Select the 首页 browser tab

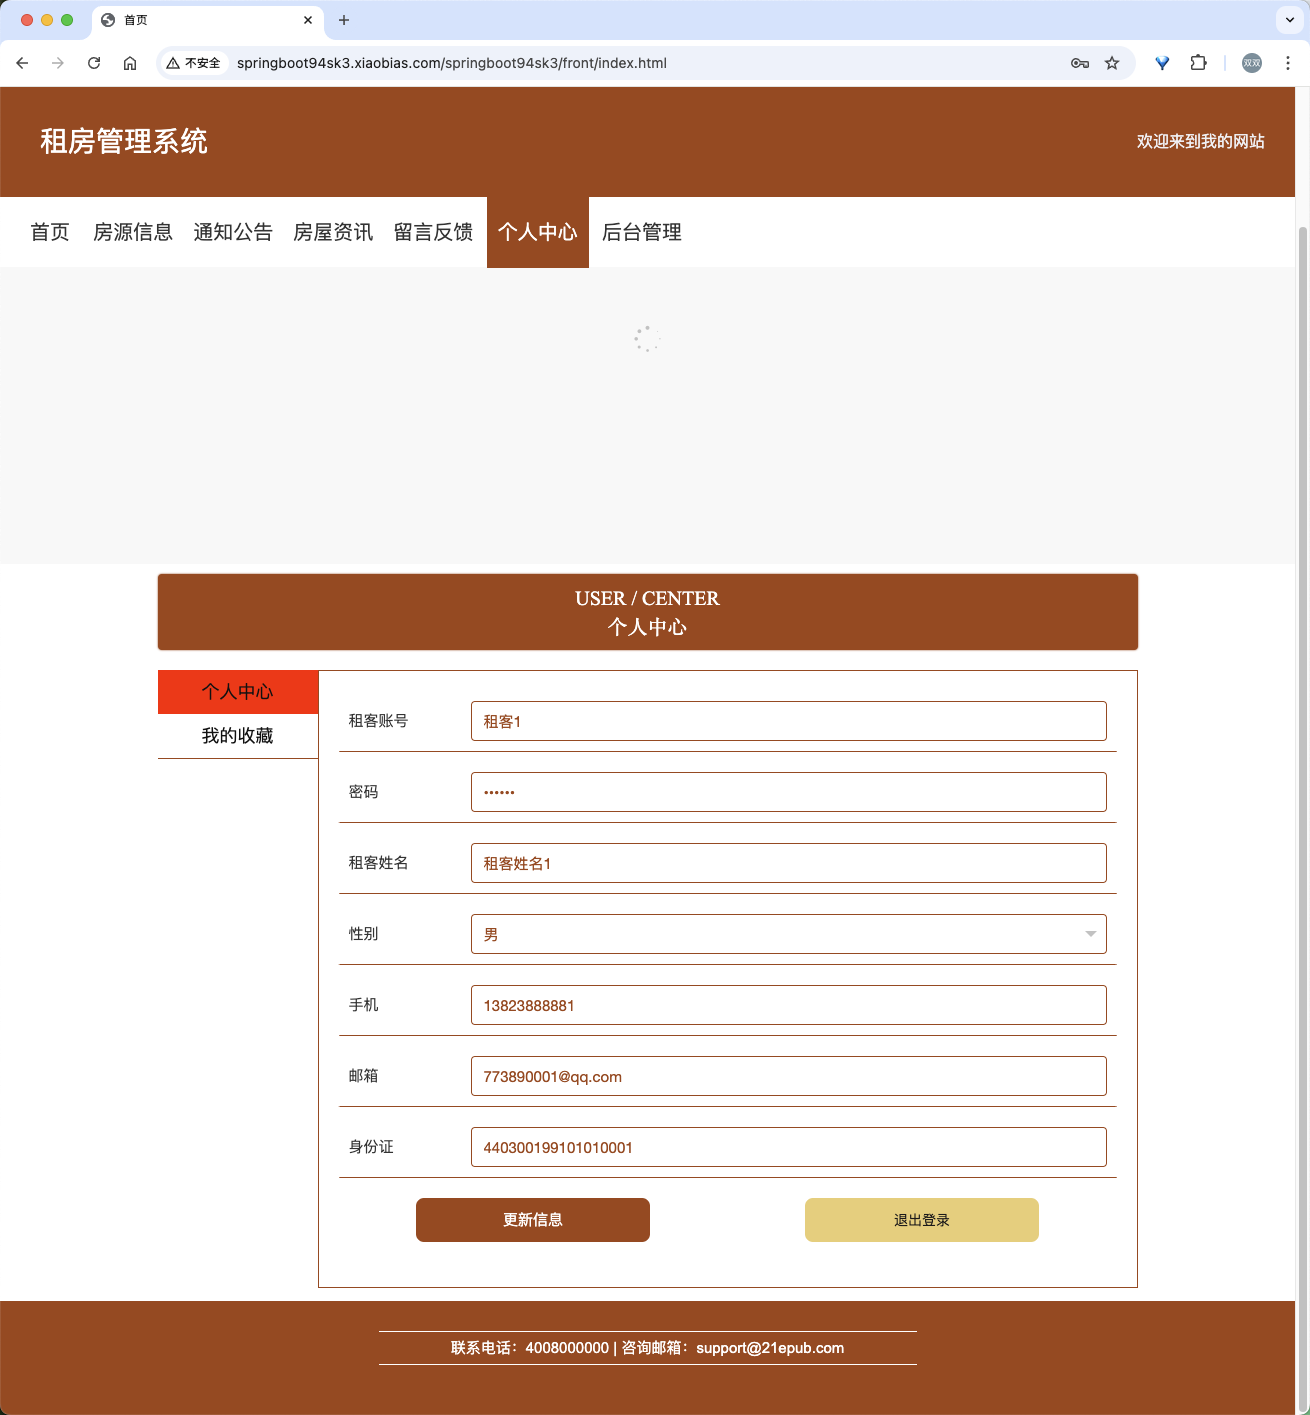pos(208,21)
